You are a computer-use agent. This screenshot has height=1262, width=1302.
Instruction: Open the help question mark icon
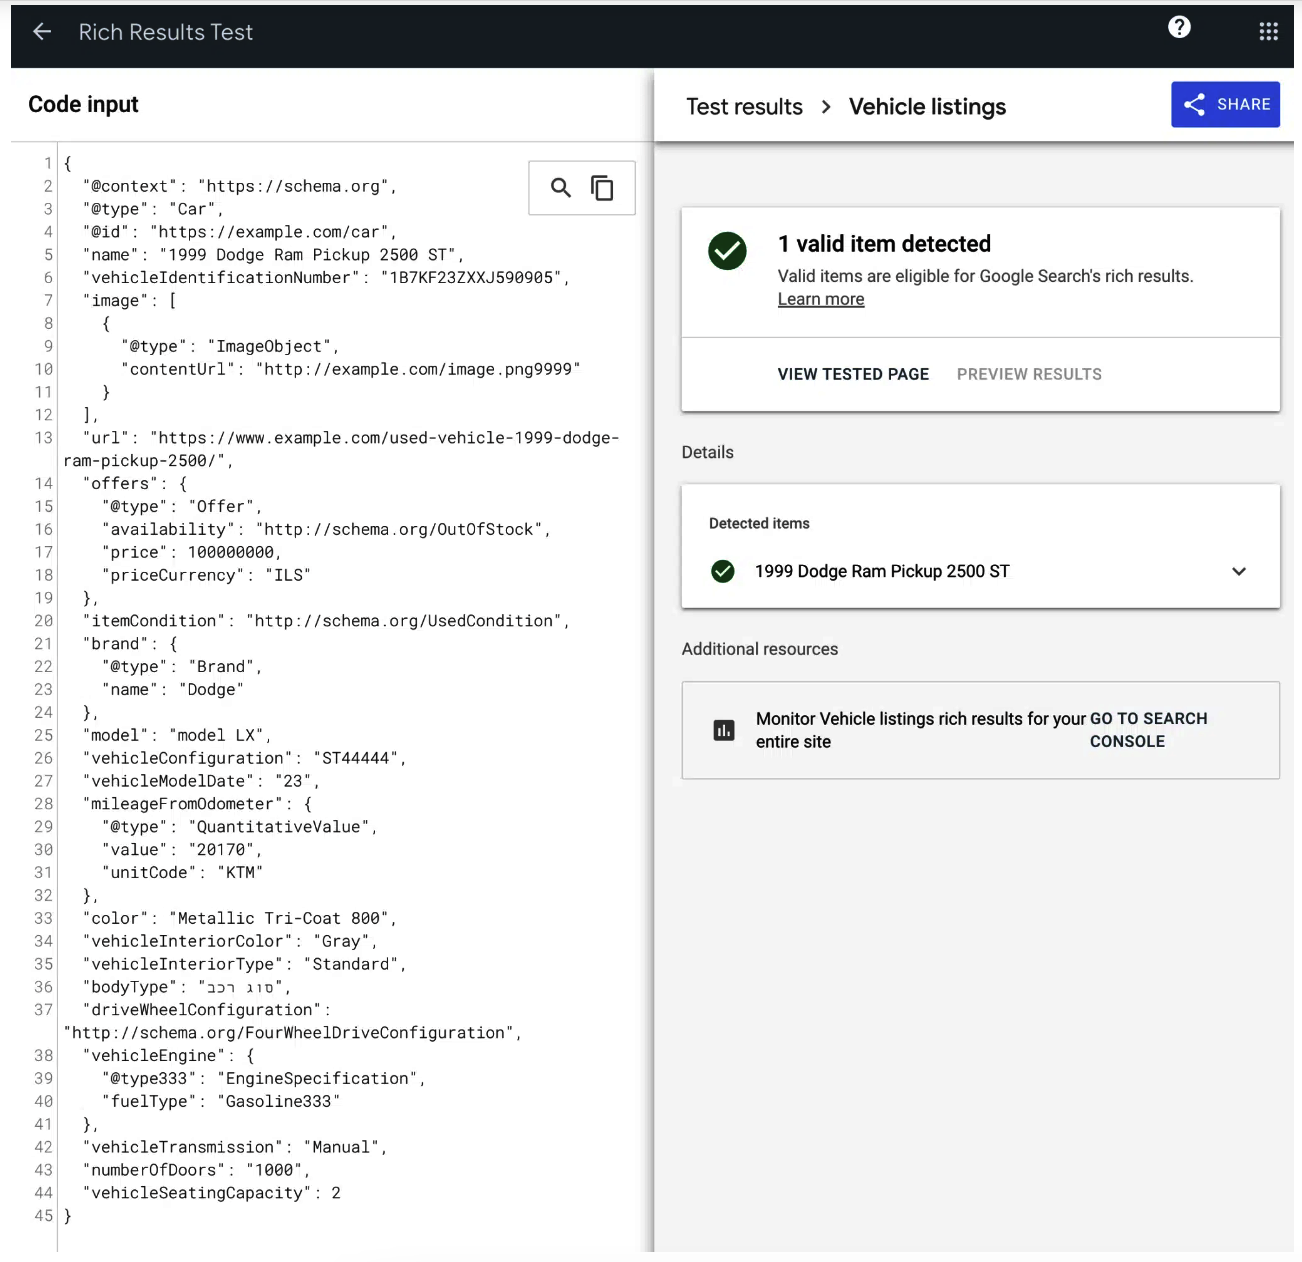click(1179, 27)
